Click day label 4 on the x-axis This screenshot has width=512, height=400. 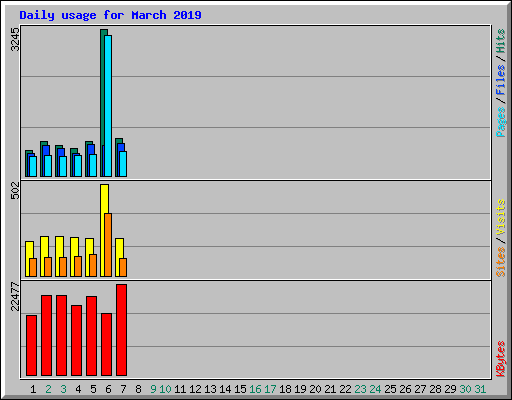[x=78, y=389]
